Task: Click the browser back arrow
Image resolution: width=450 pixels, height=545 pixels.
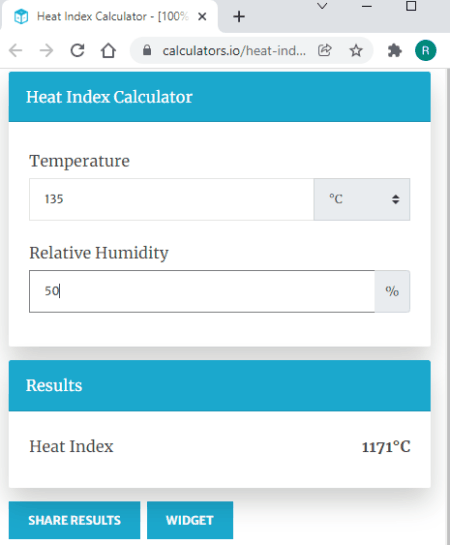Action: (x=16, y=51)
